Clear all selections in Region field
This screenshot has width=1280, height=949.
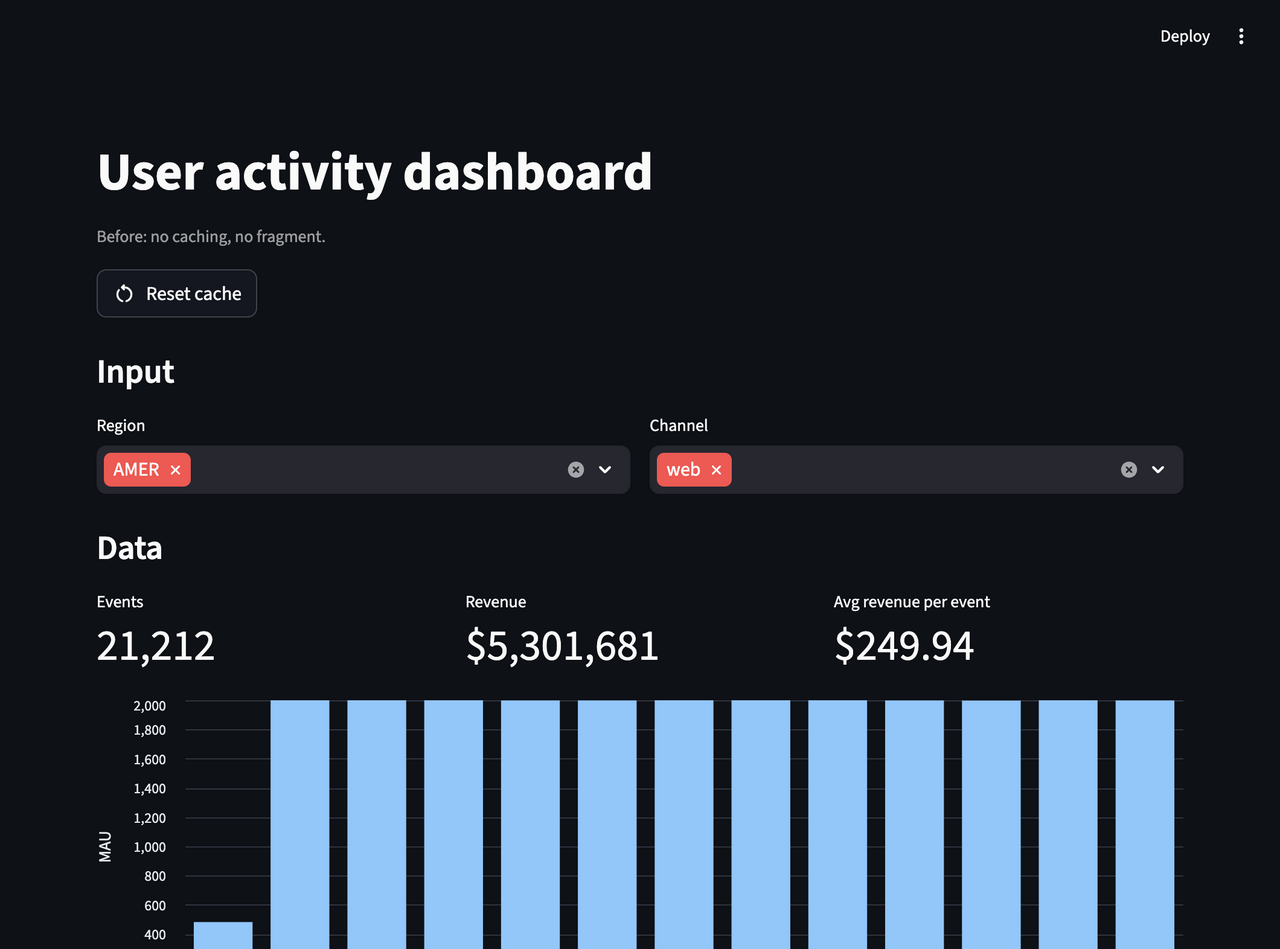click(576, 469)
